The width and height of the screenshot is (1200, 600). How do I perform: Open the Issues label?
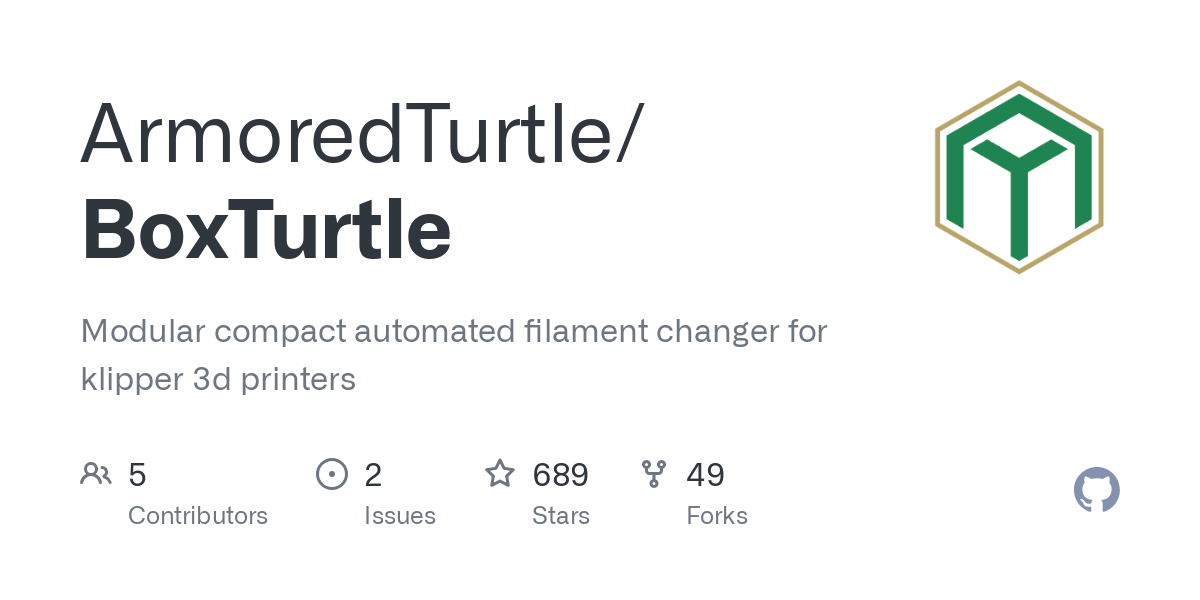coord(400,516)
